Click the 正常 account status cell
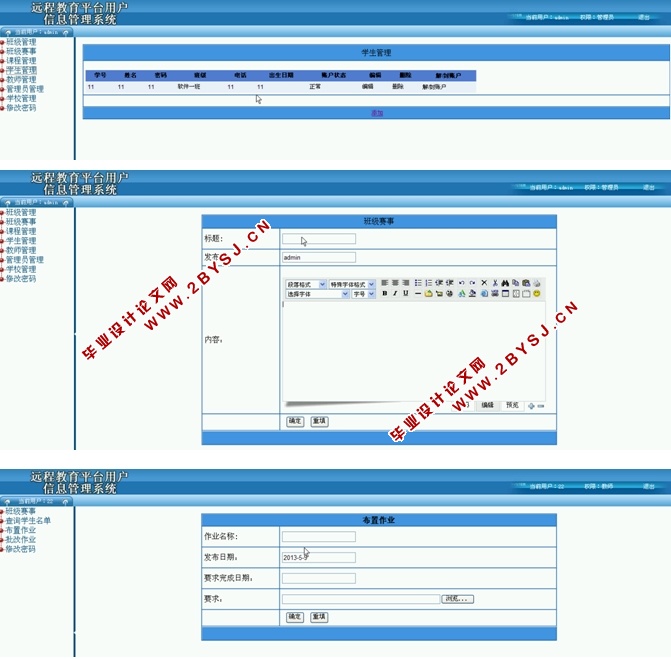Image resolution: width=671 pixels, height=659 pixels. point(315,86)
